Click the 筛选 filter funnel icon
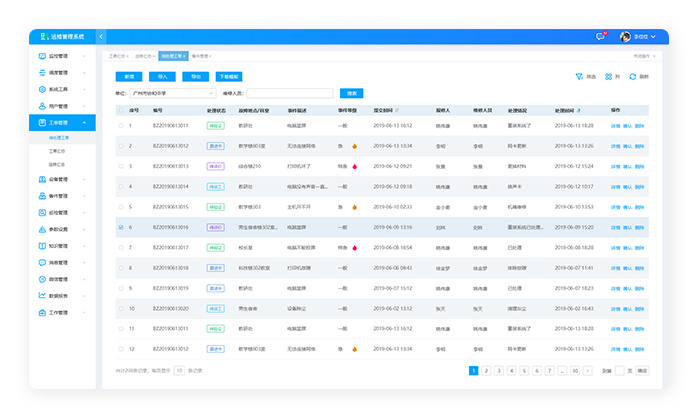 pyautogui.click(x=580, y=76)
